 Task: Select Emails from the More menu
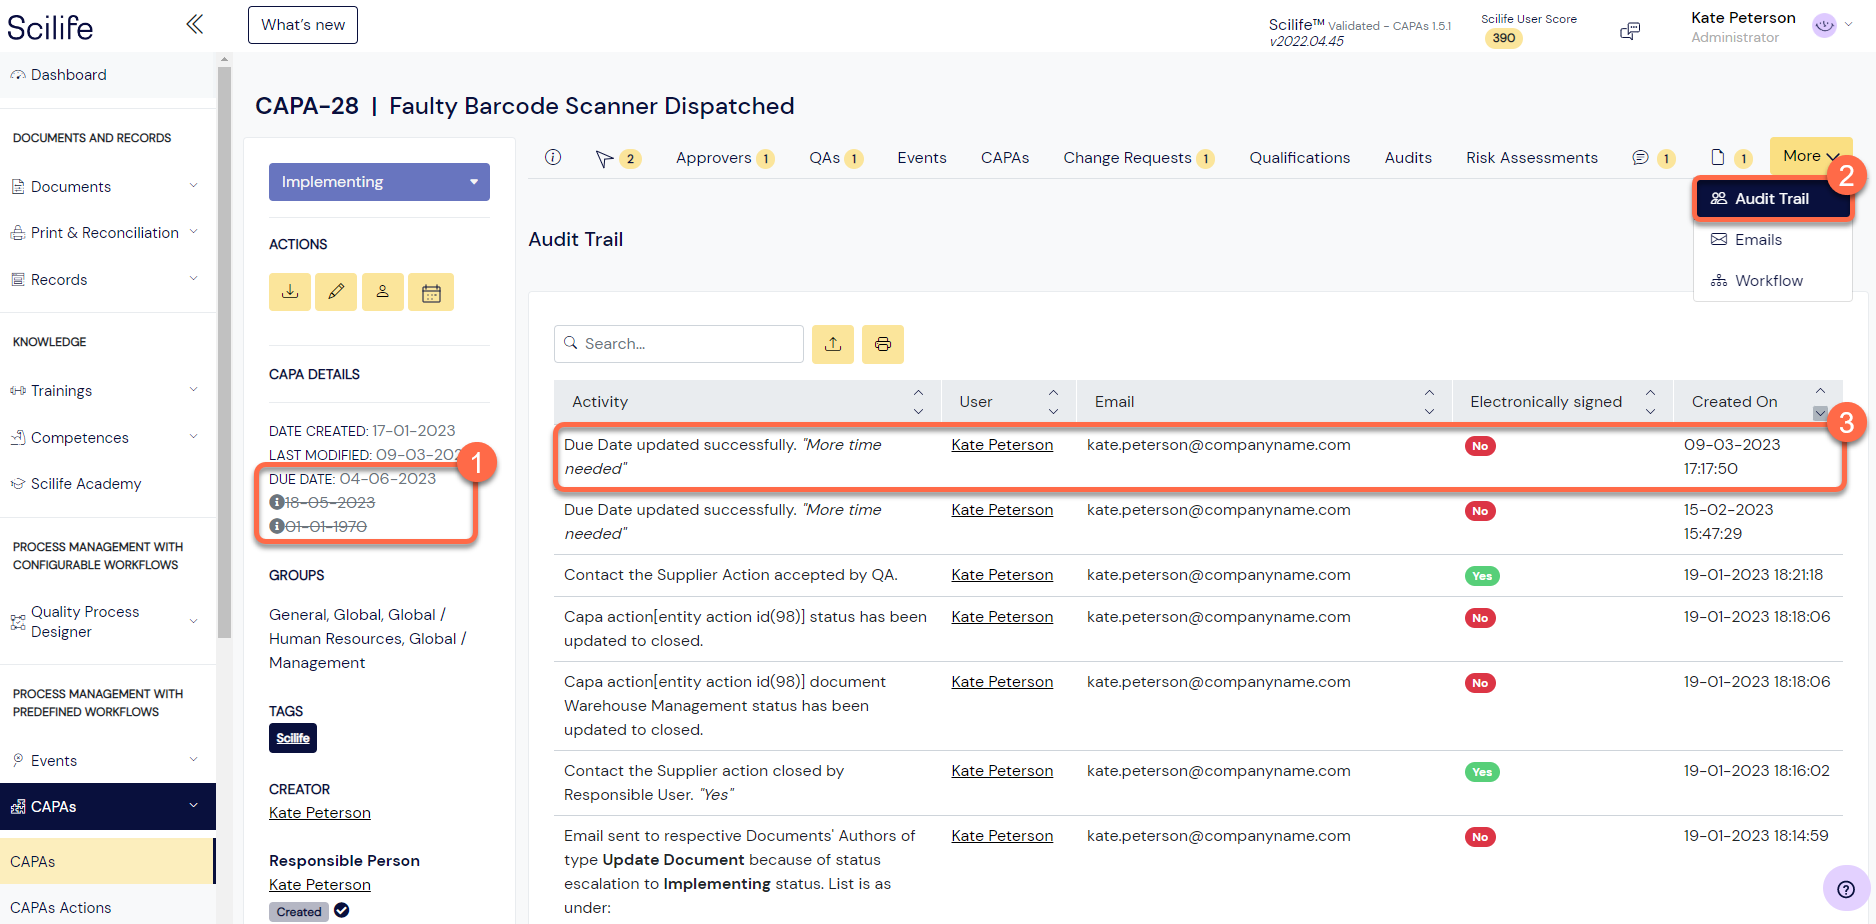pyautogui.click(x=1758, y=240)
